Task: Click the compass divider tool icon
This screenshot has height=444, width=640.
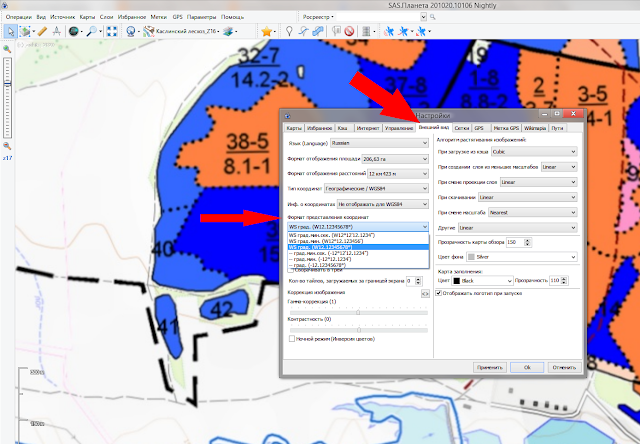Action: (57, 31)
